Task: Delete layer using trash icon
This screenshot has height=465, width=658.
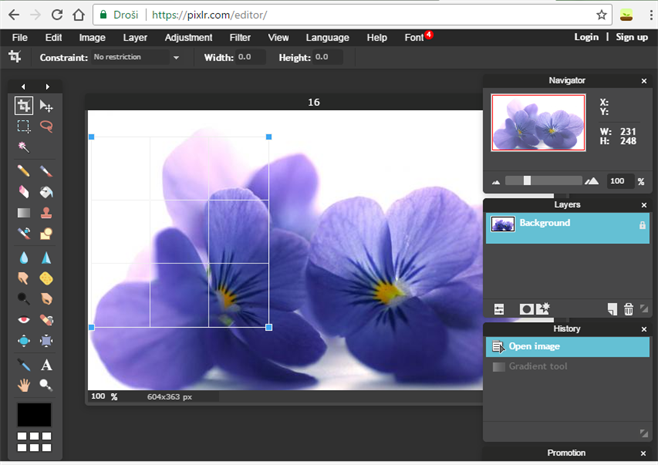Action: coord(628,309)
